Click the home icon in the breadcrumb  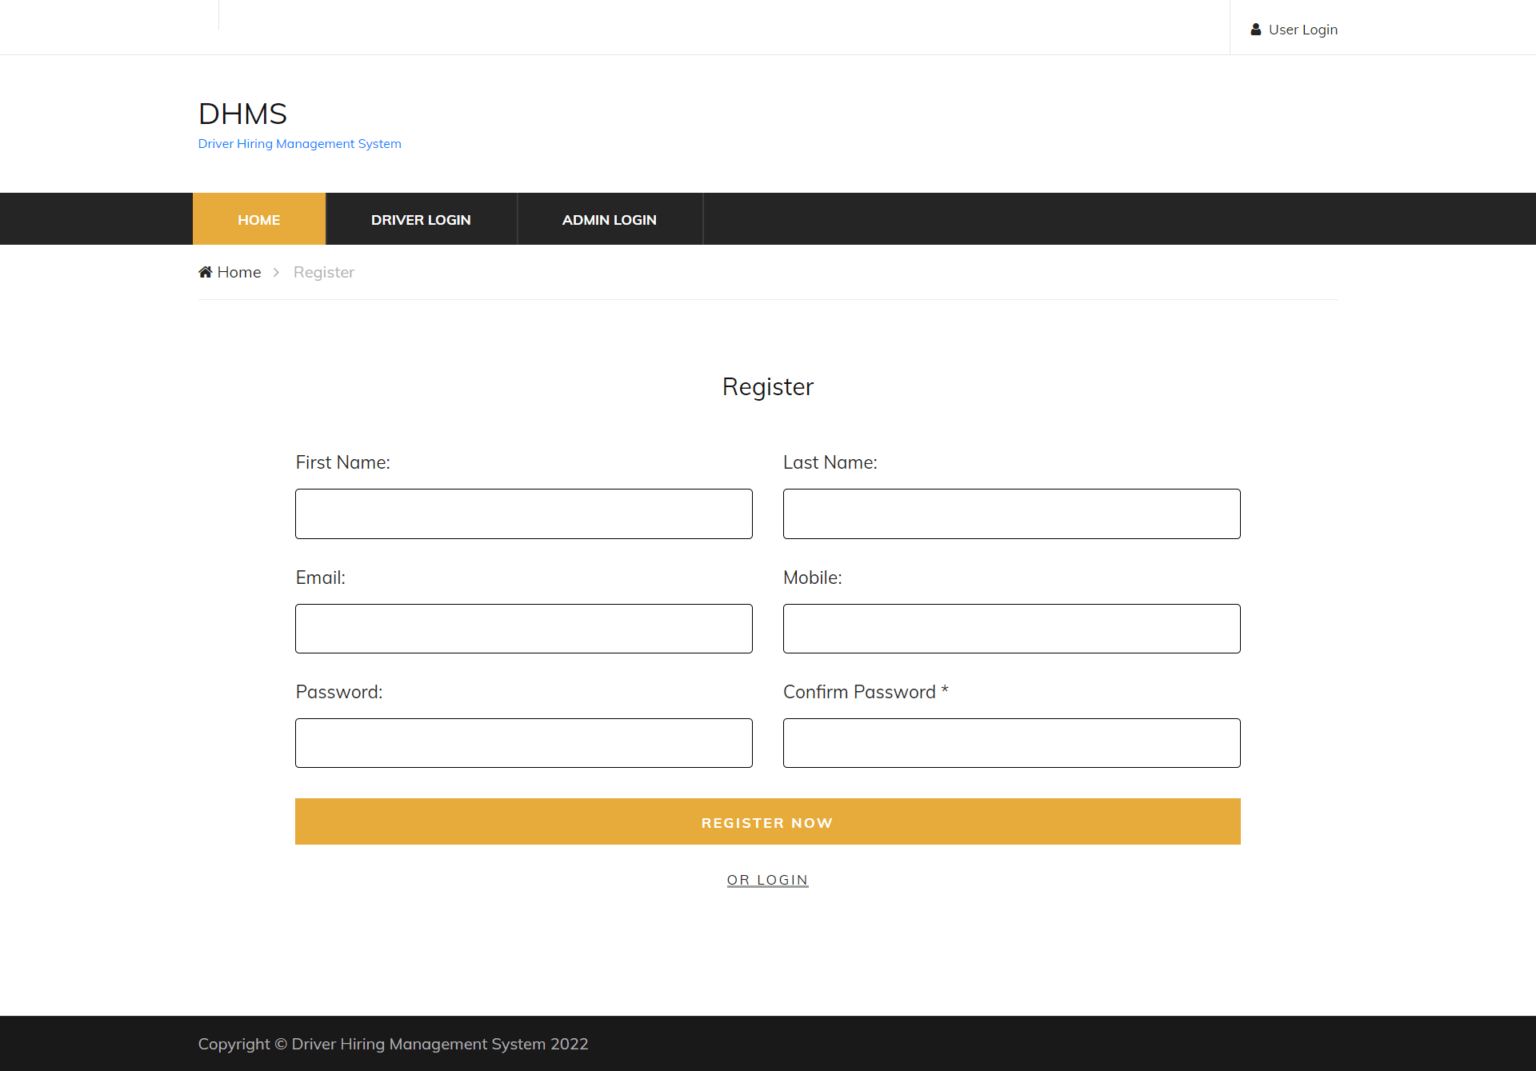click(x=203, y=271)
